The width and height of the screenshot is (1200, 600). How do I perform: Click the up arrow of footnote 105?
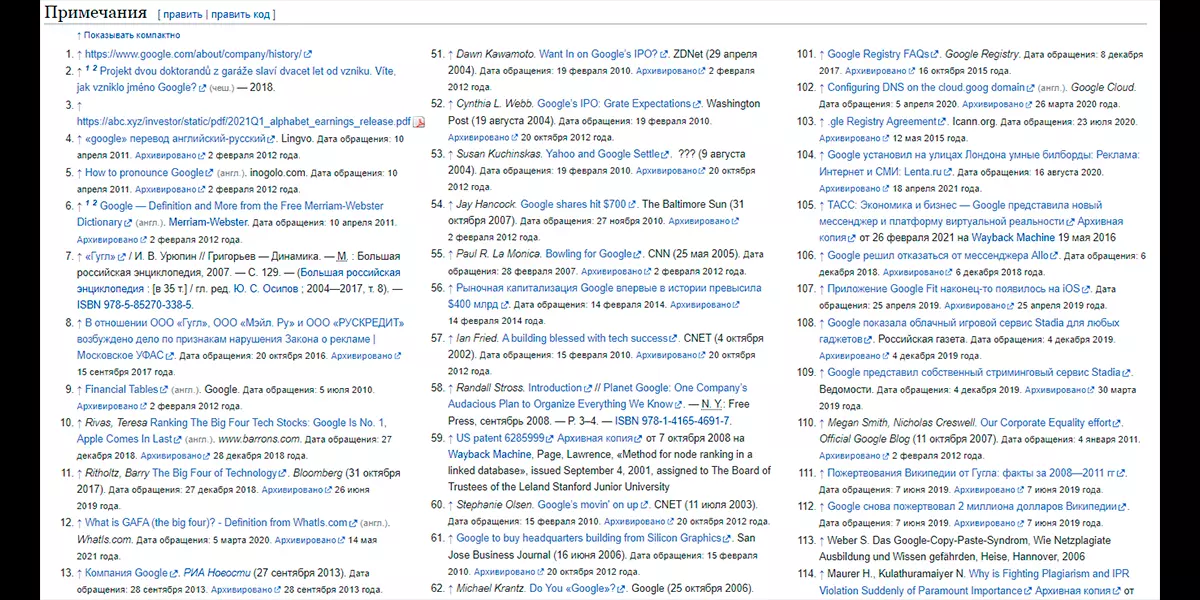[821, 205]
